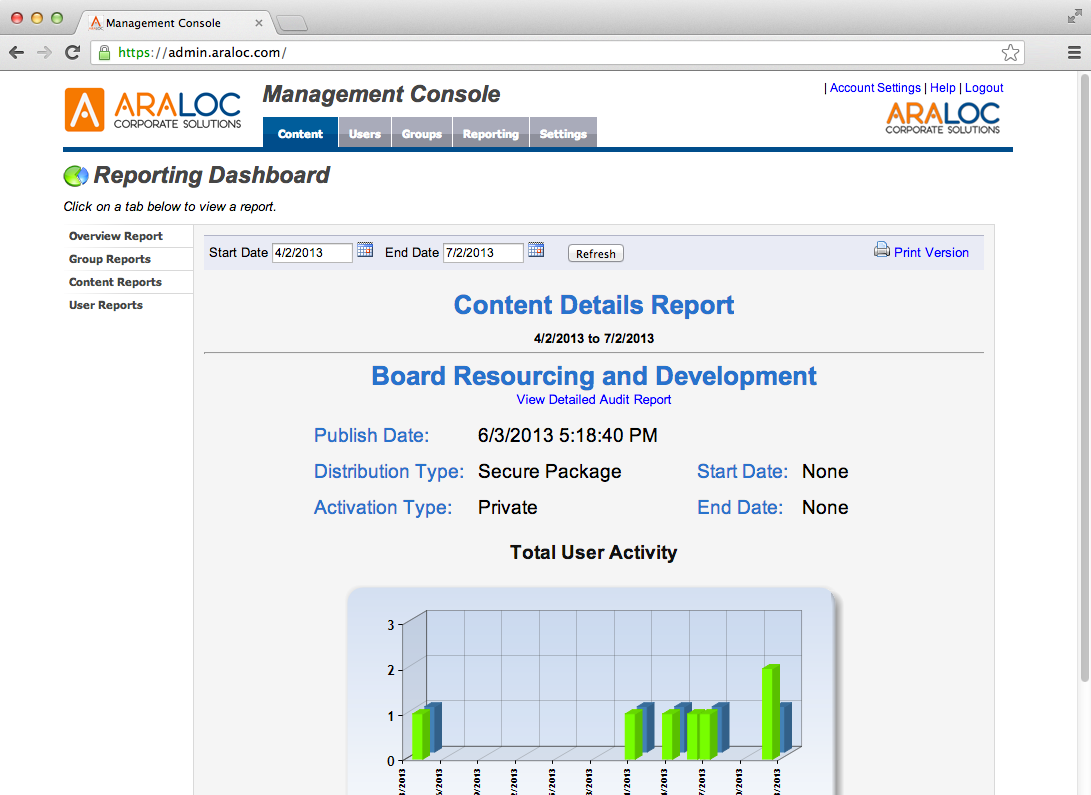The width and height of the screenshot is (1091, 795).
Task: Reload the page using the refresh icon
Action: point(71,52)
